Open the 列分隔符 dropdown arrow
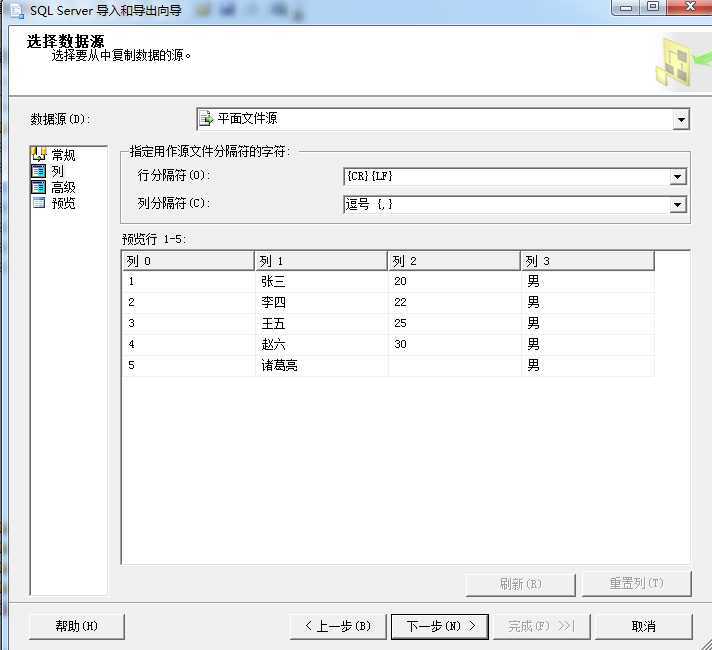 click(x=677, y=205)
